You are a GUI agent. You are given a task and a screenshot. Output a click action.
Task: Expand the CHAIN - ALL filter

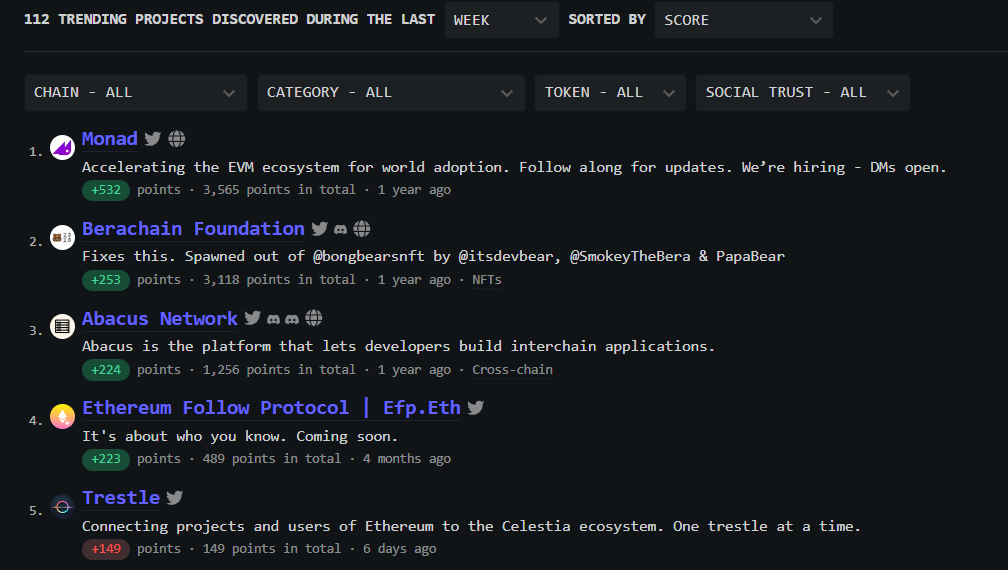pyautogui.click(x=136, y=93)
